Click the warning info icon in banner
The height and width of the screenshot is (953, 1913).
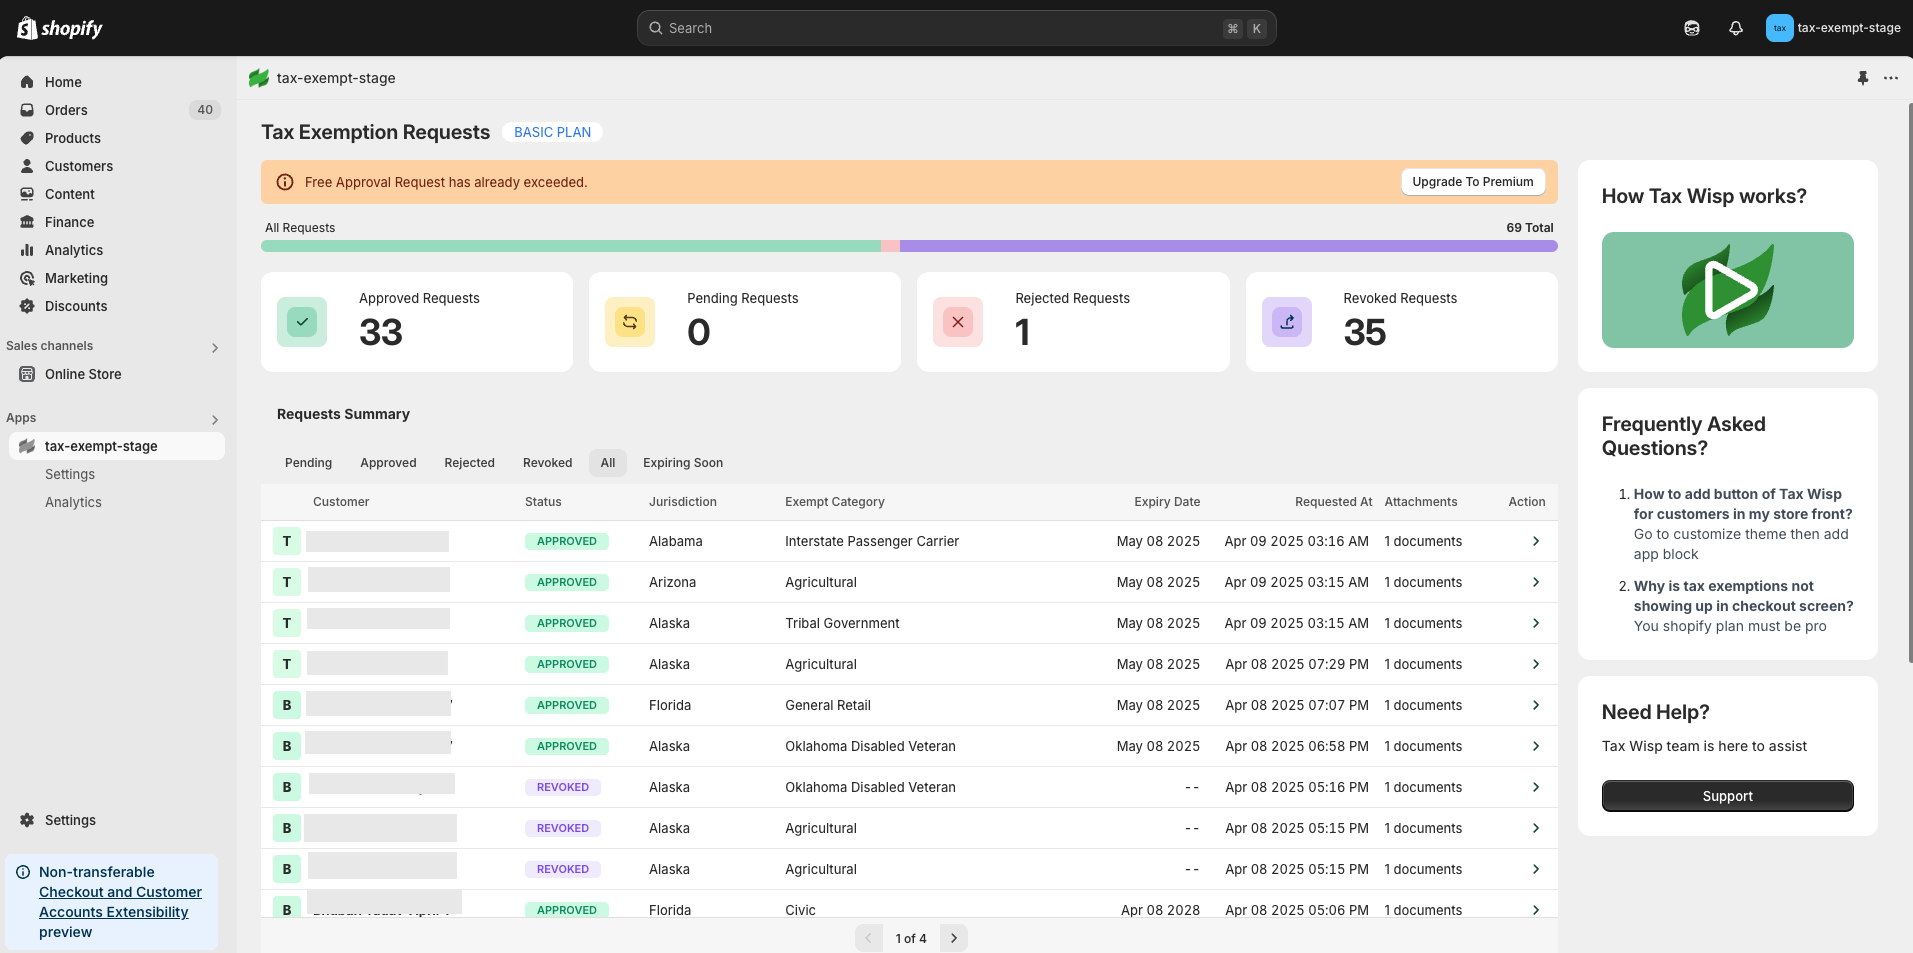[x=285, y=182]
